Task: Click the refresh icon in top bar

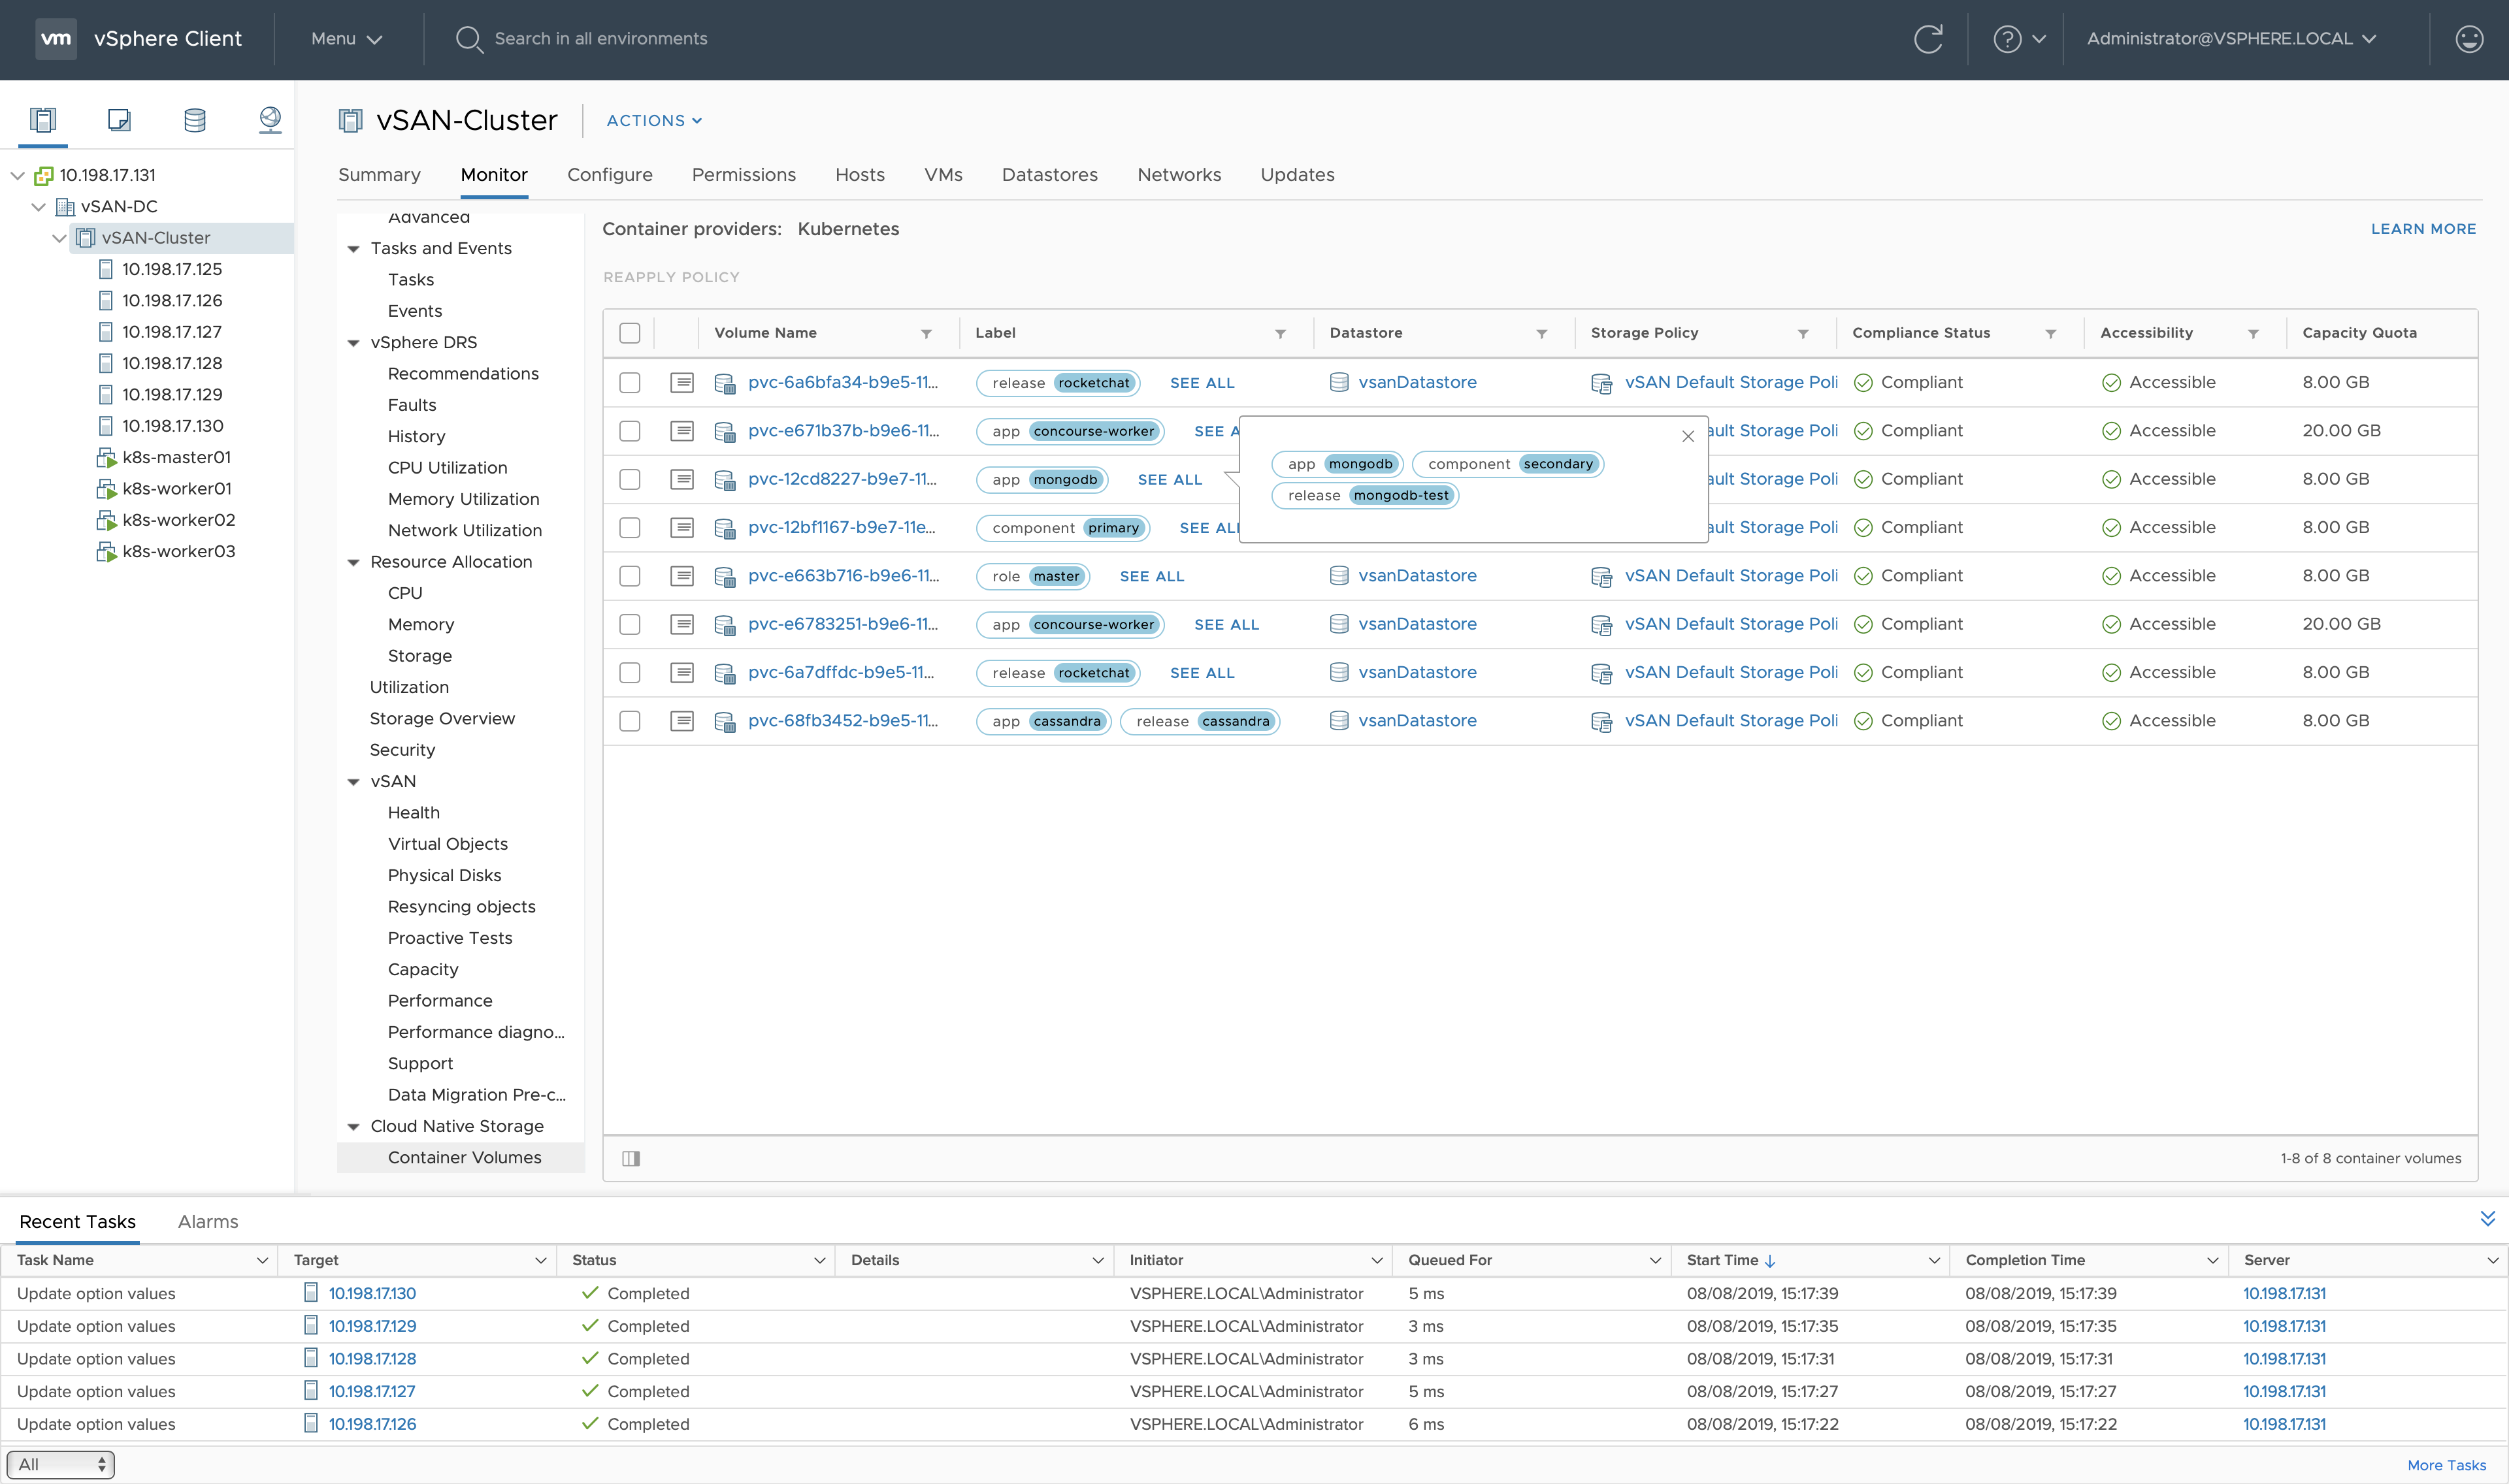Action: (1928, 39)
